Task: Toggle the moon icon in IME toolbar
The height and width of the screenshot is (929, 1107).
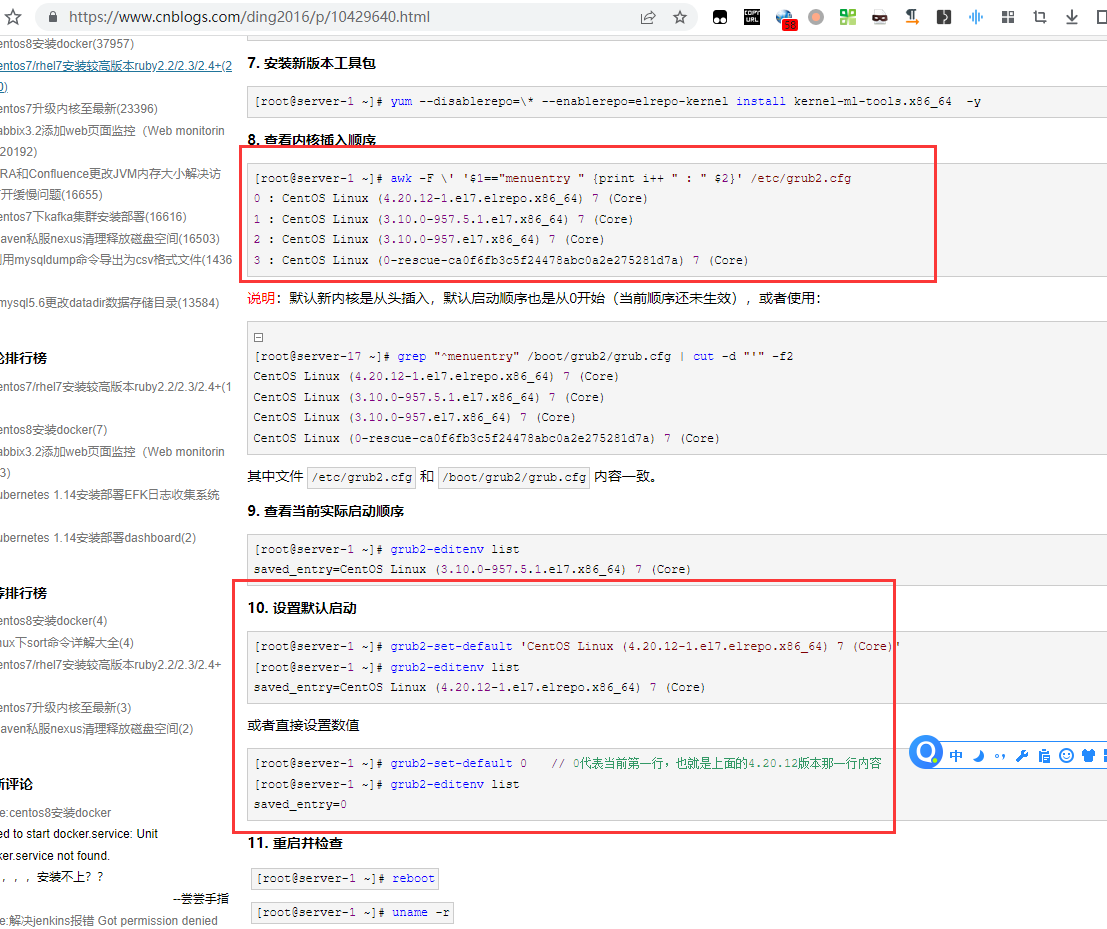Action: [979, 756]
